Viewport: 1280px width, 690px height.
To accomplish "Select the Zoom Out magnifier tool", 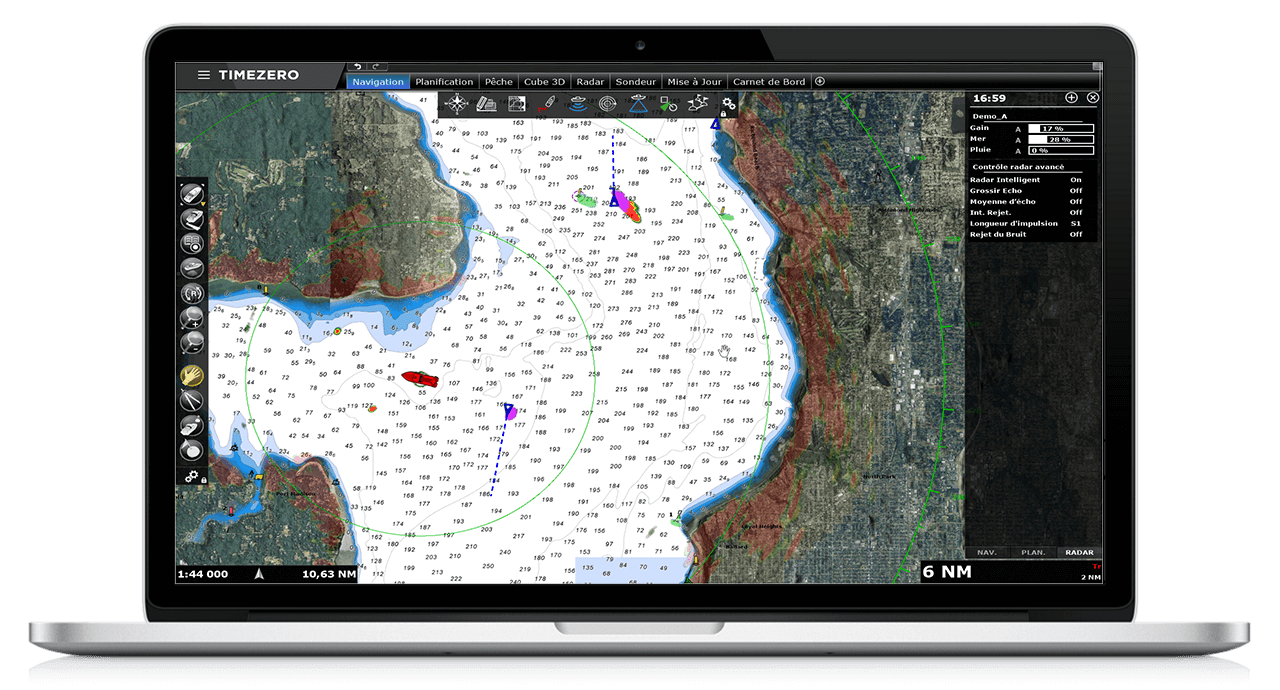I will click(192, 343).
